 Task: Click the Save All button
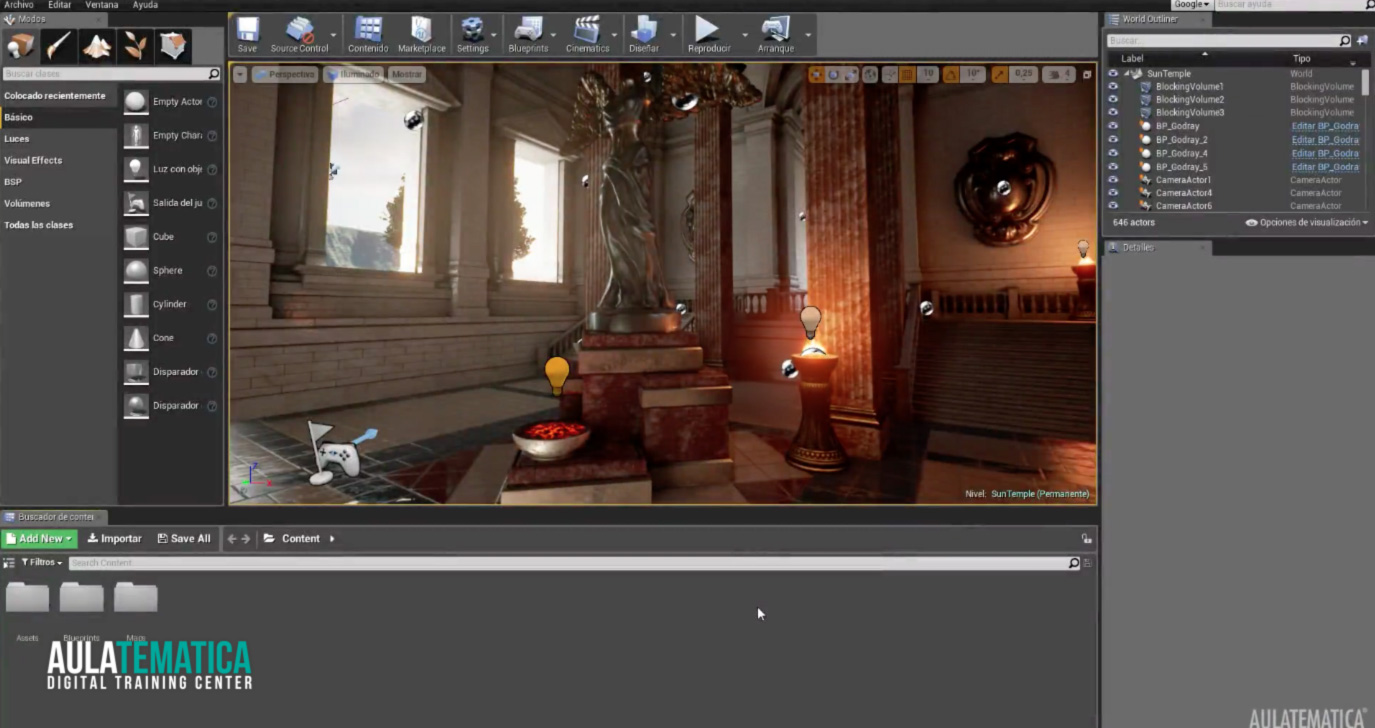[184, 539]
